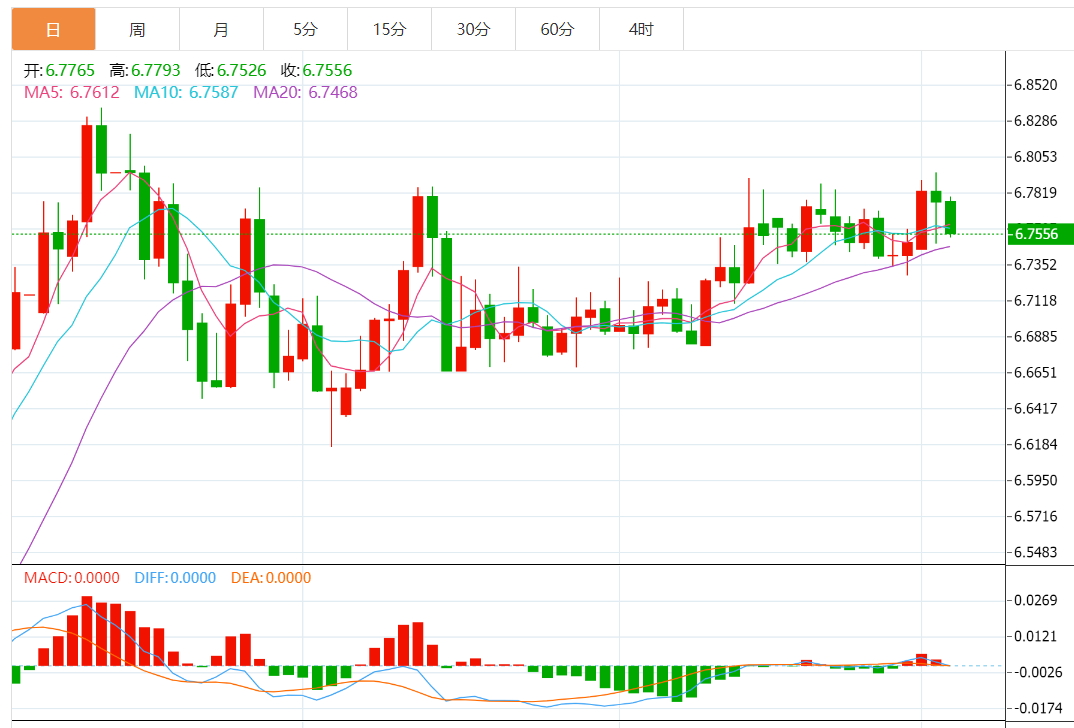Image resolution: width=1074 pixels, height=728 pixels.
Task: Click the tallest red MACD histogram bar
Action: click(86, 631)
